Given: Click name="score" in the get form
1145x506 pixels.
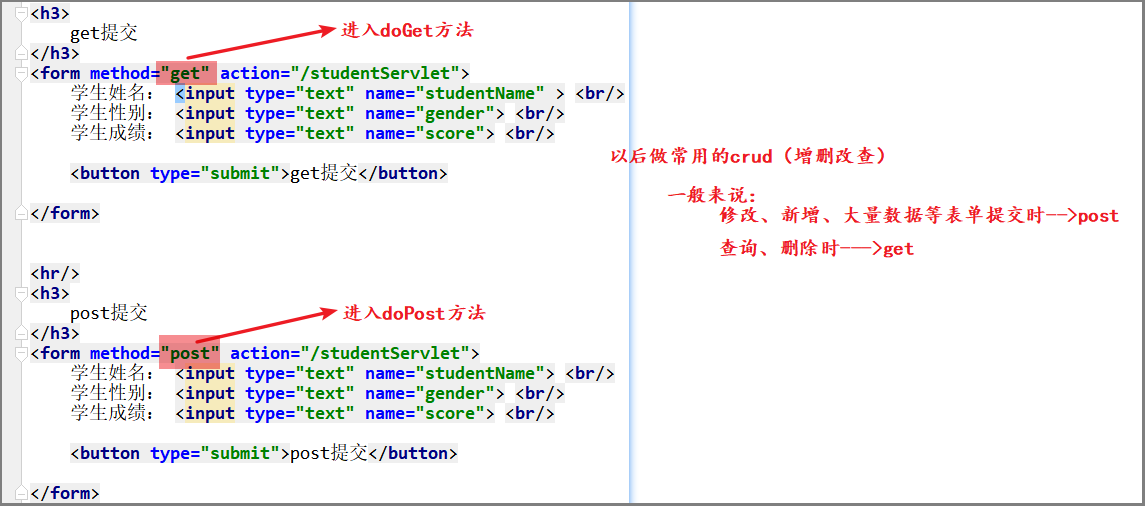Looking at the screenshot, I should pos(429,133).
